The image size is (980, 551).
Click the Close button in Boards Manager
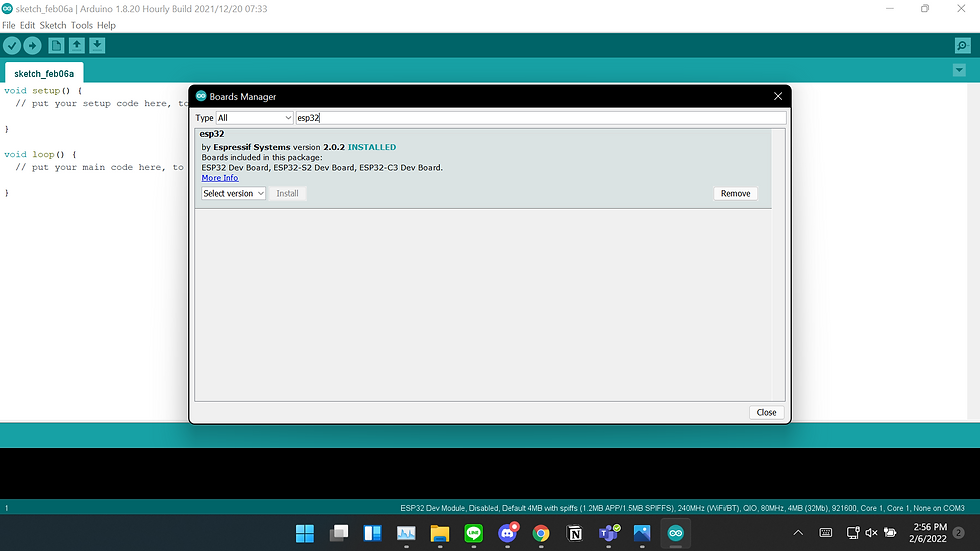(x=766, y=412)
